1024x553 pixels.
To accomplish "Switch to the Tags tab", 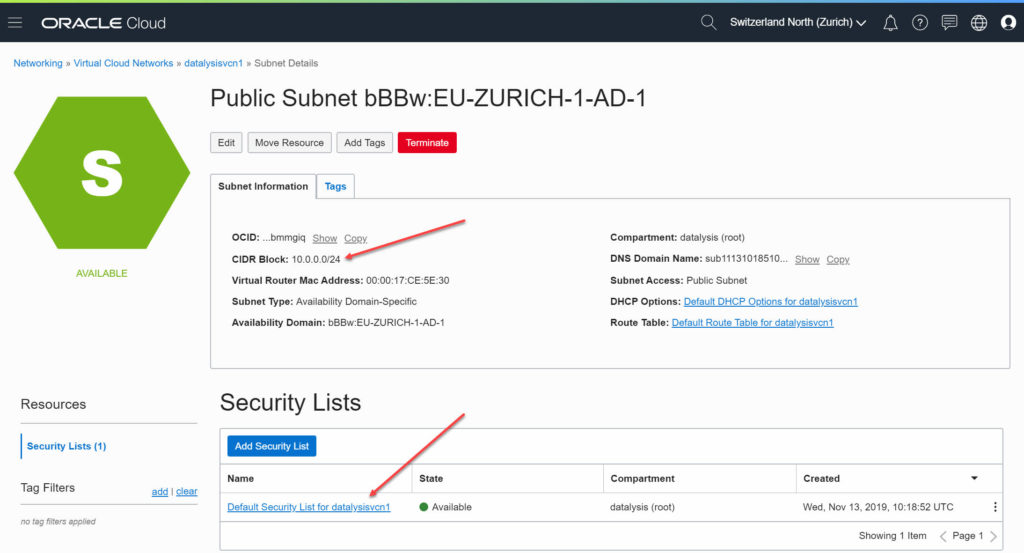I will [x=335, y=186].
